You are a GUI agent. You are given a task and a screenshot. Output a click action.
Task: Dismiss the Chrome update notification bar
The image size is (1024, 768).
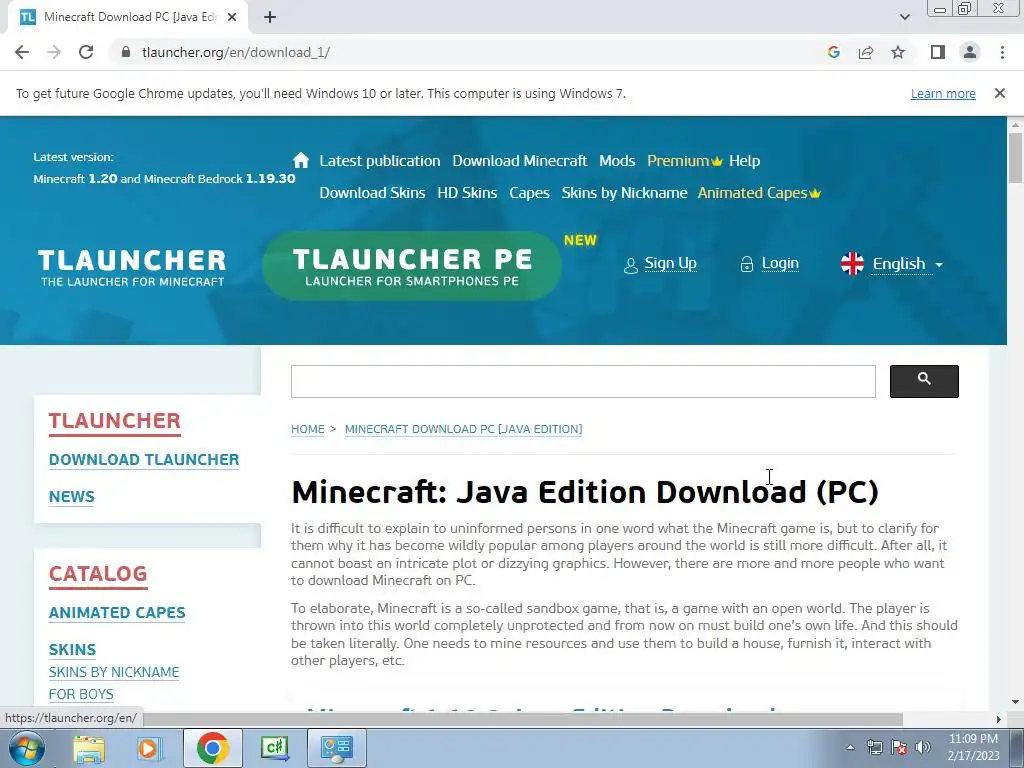[x=999, y=93]
